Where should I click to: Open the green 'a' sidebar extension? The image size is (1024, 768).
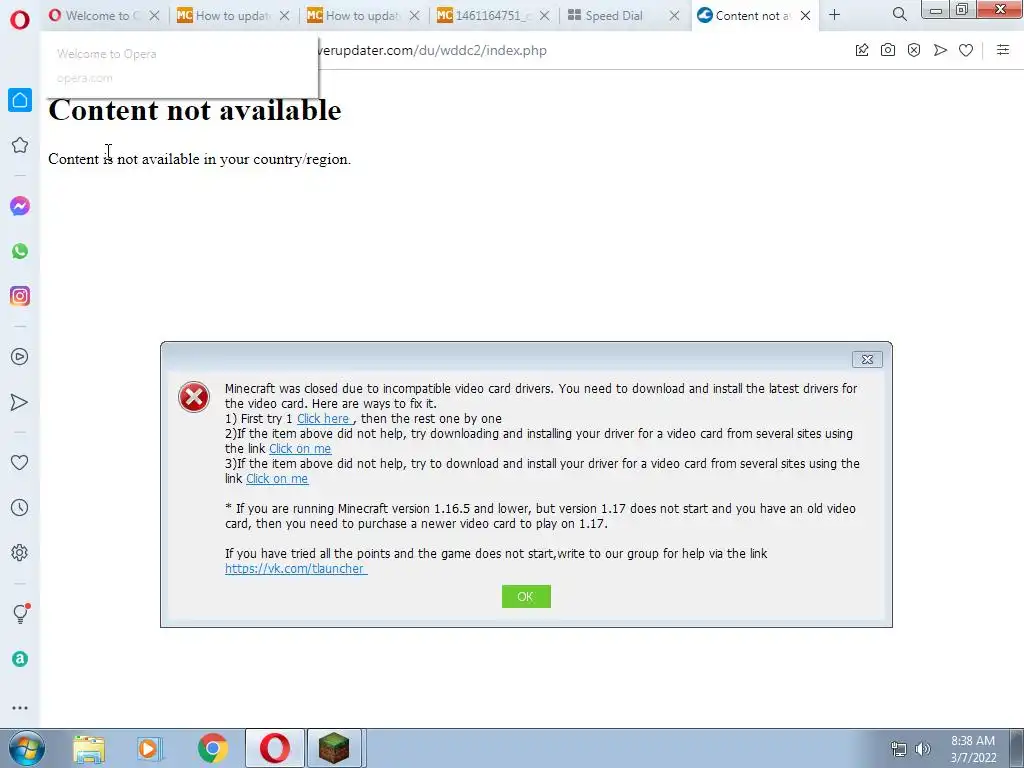[x=20, y=659]
